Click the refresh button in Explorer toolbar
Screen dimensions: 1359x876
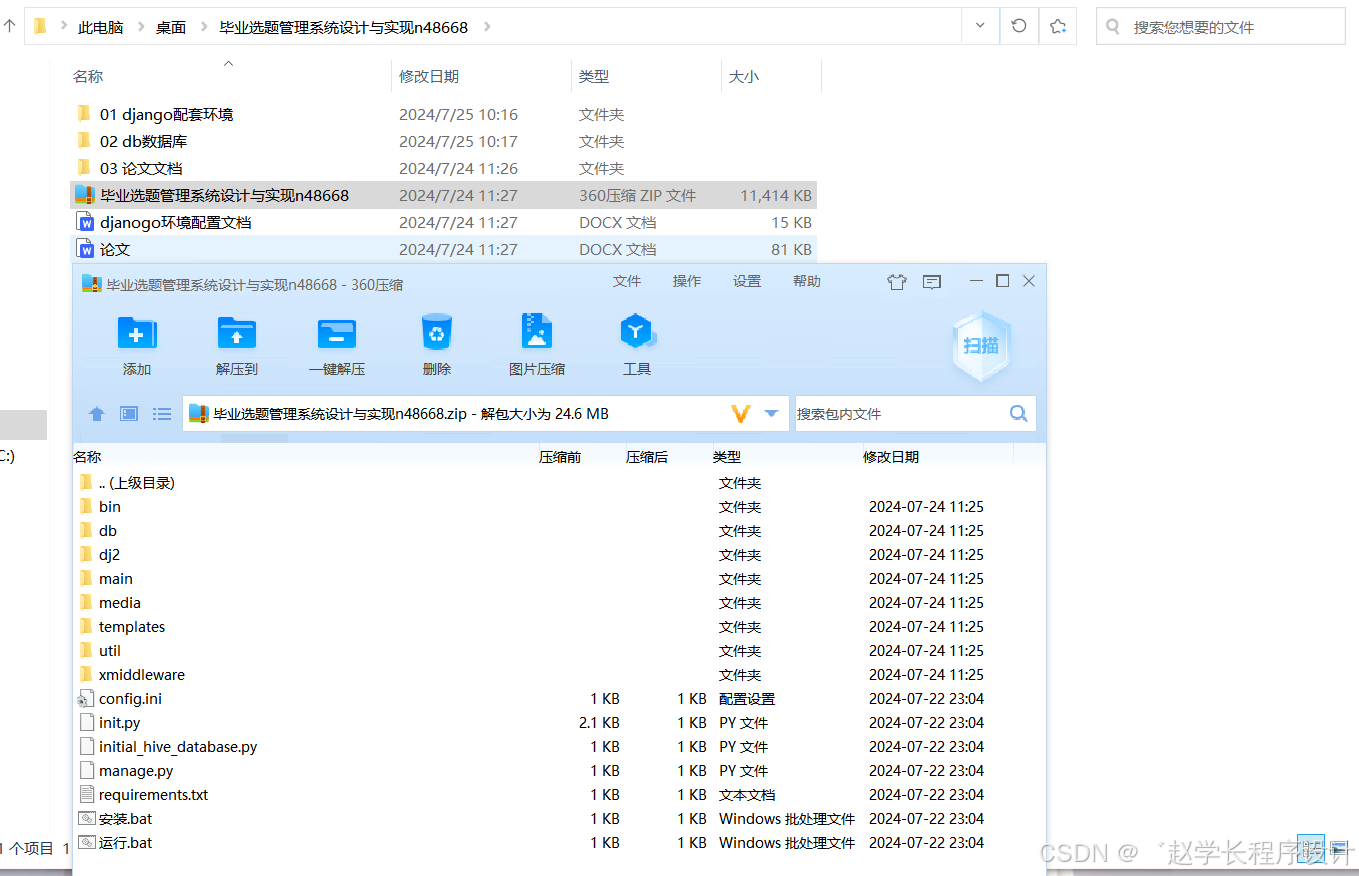1018,25
